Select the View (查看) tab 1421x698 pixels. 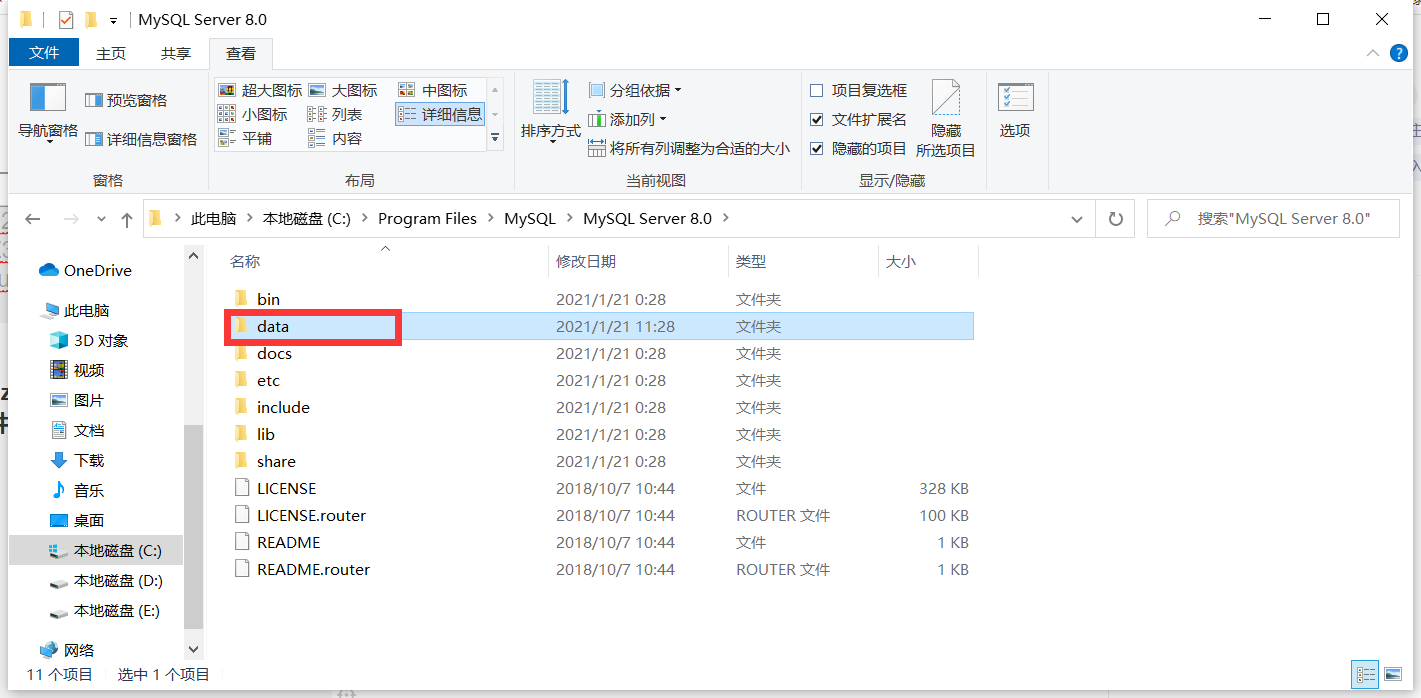(x=241, y=53)
